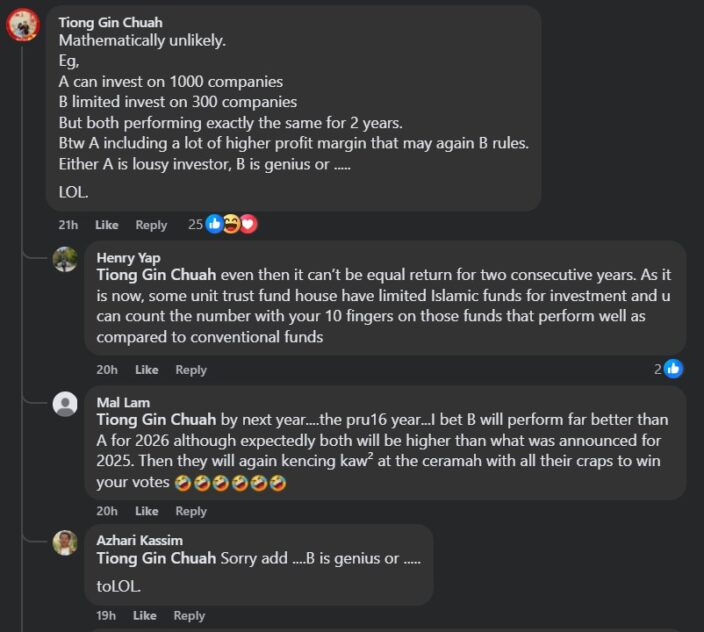Open Henry Yap's profile name link
The height and width of the screenshot is (632, 704).
point(129,257)
